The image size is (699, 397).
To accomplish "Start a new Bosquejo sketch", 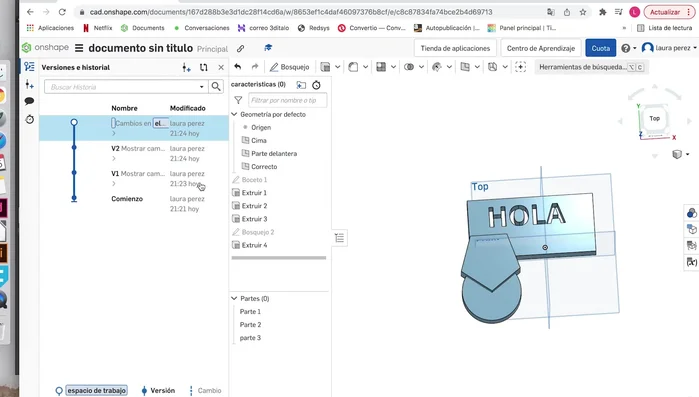I will pyautogui.click(x=290, y=67).
